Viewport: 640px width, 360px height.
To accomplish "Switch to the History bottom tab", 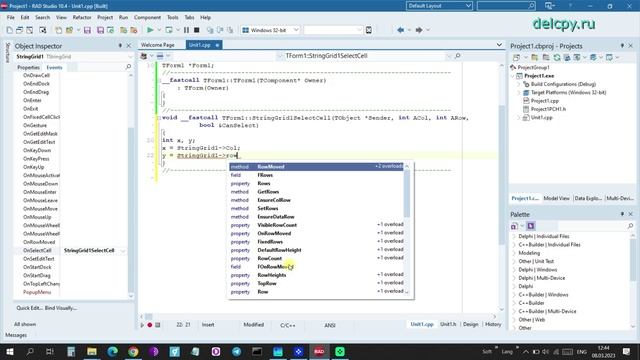I will point(493,324).
